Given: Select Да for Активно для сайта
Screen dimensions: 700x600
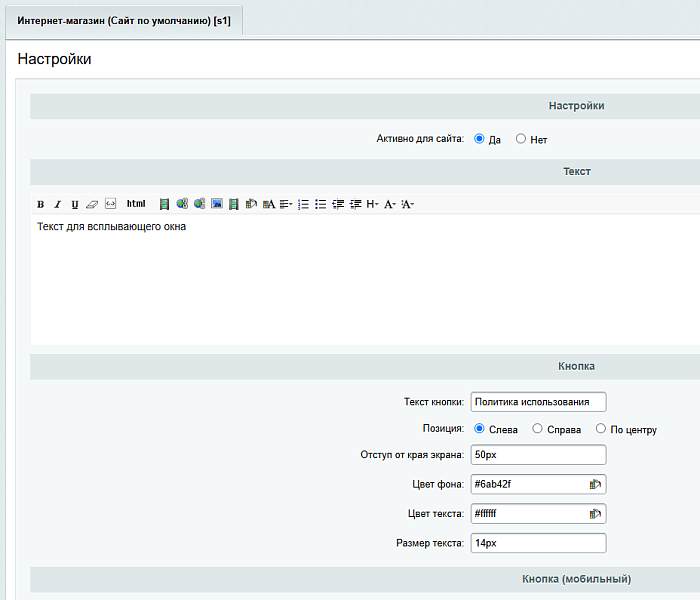Looking at the screenshot, I should click(479, 139).
